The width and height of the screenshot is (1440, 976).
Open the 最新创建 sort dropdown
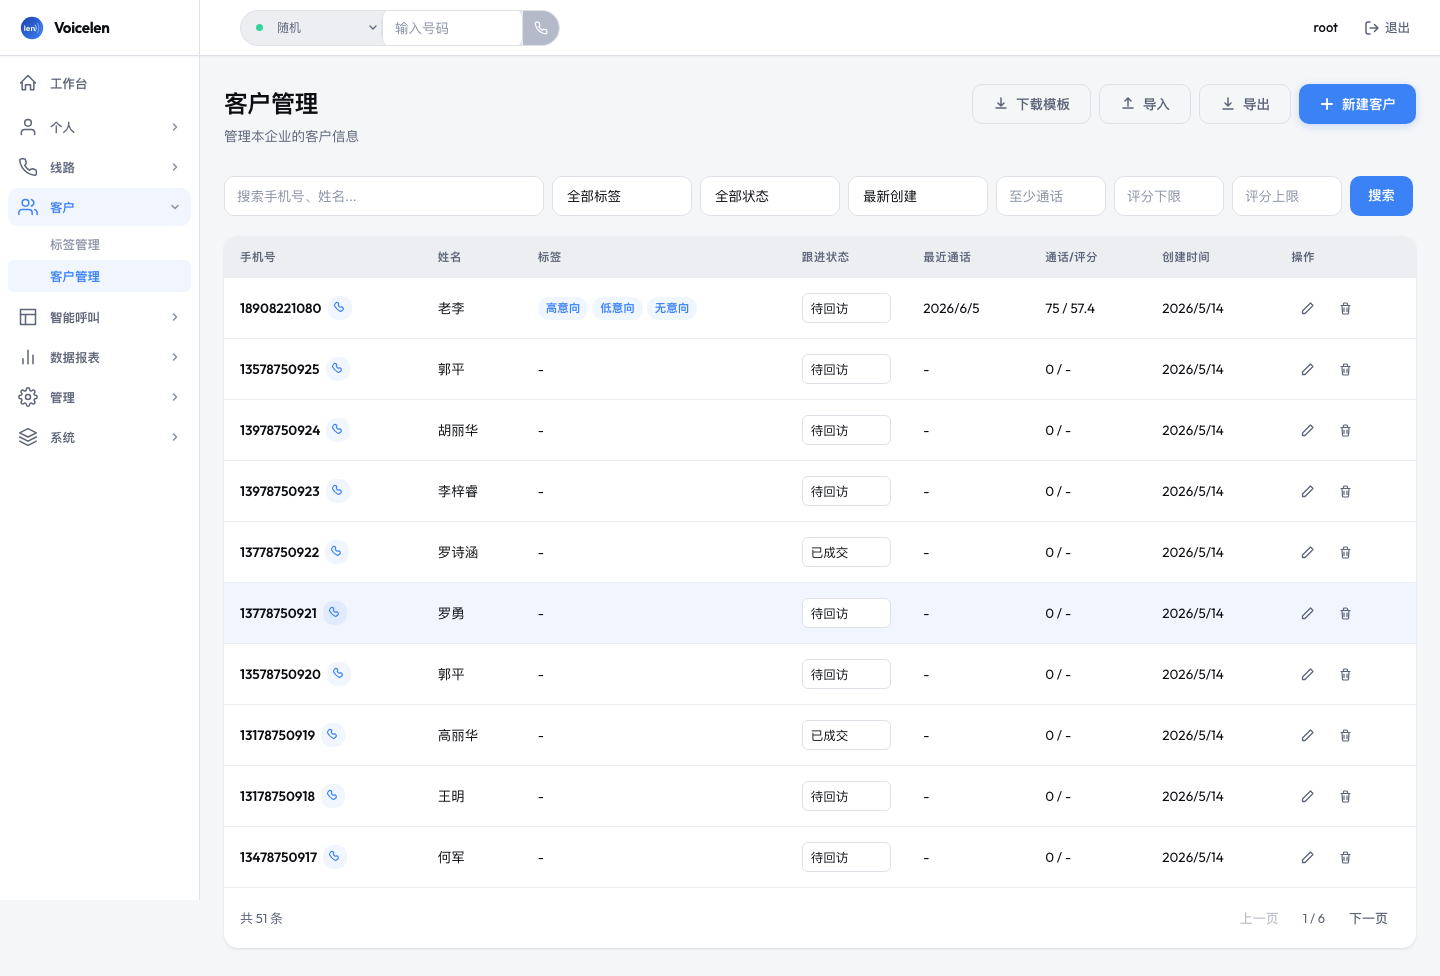click(x=918, y=196)
